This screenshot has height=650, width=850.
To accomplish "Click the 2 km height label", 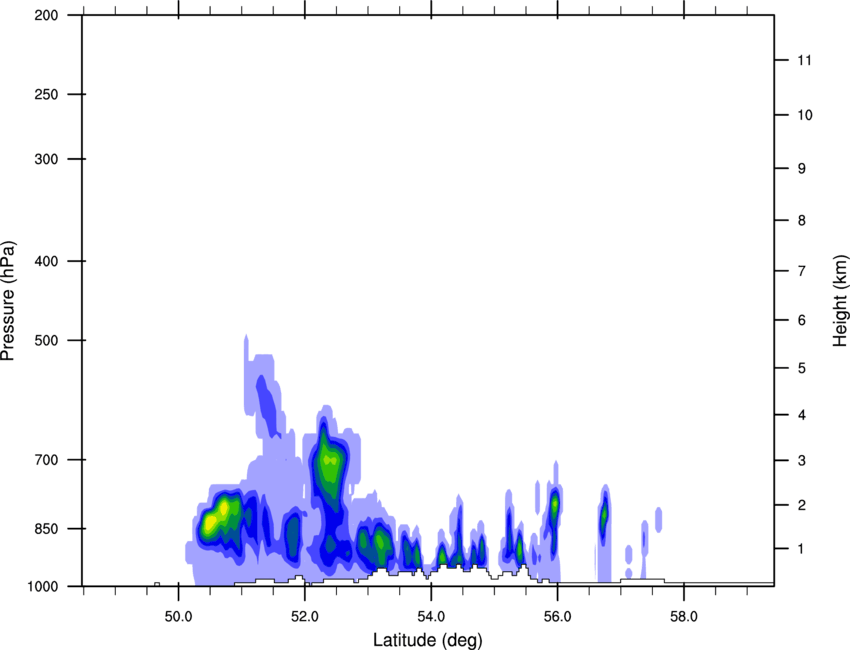I will click(802, 505).
